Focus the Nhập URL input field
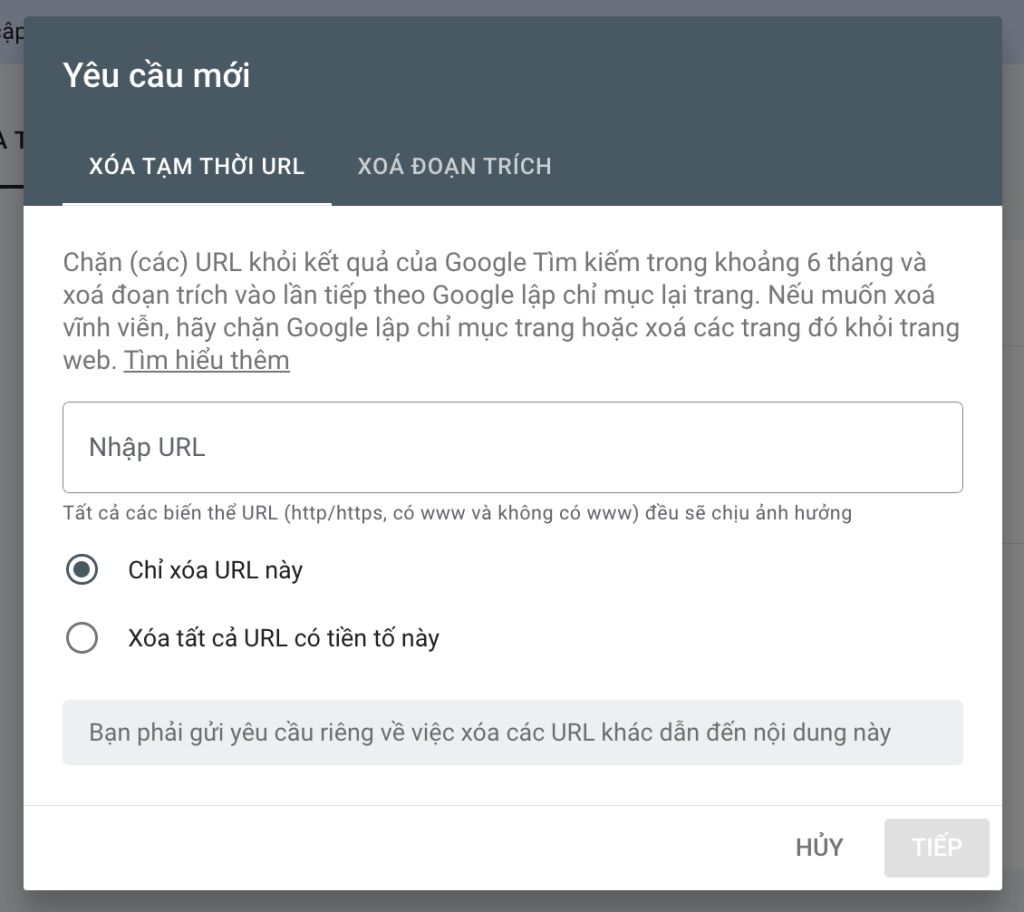The image size is (1024, 912). (x=513, y=448)
